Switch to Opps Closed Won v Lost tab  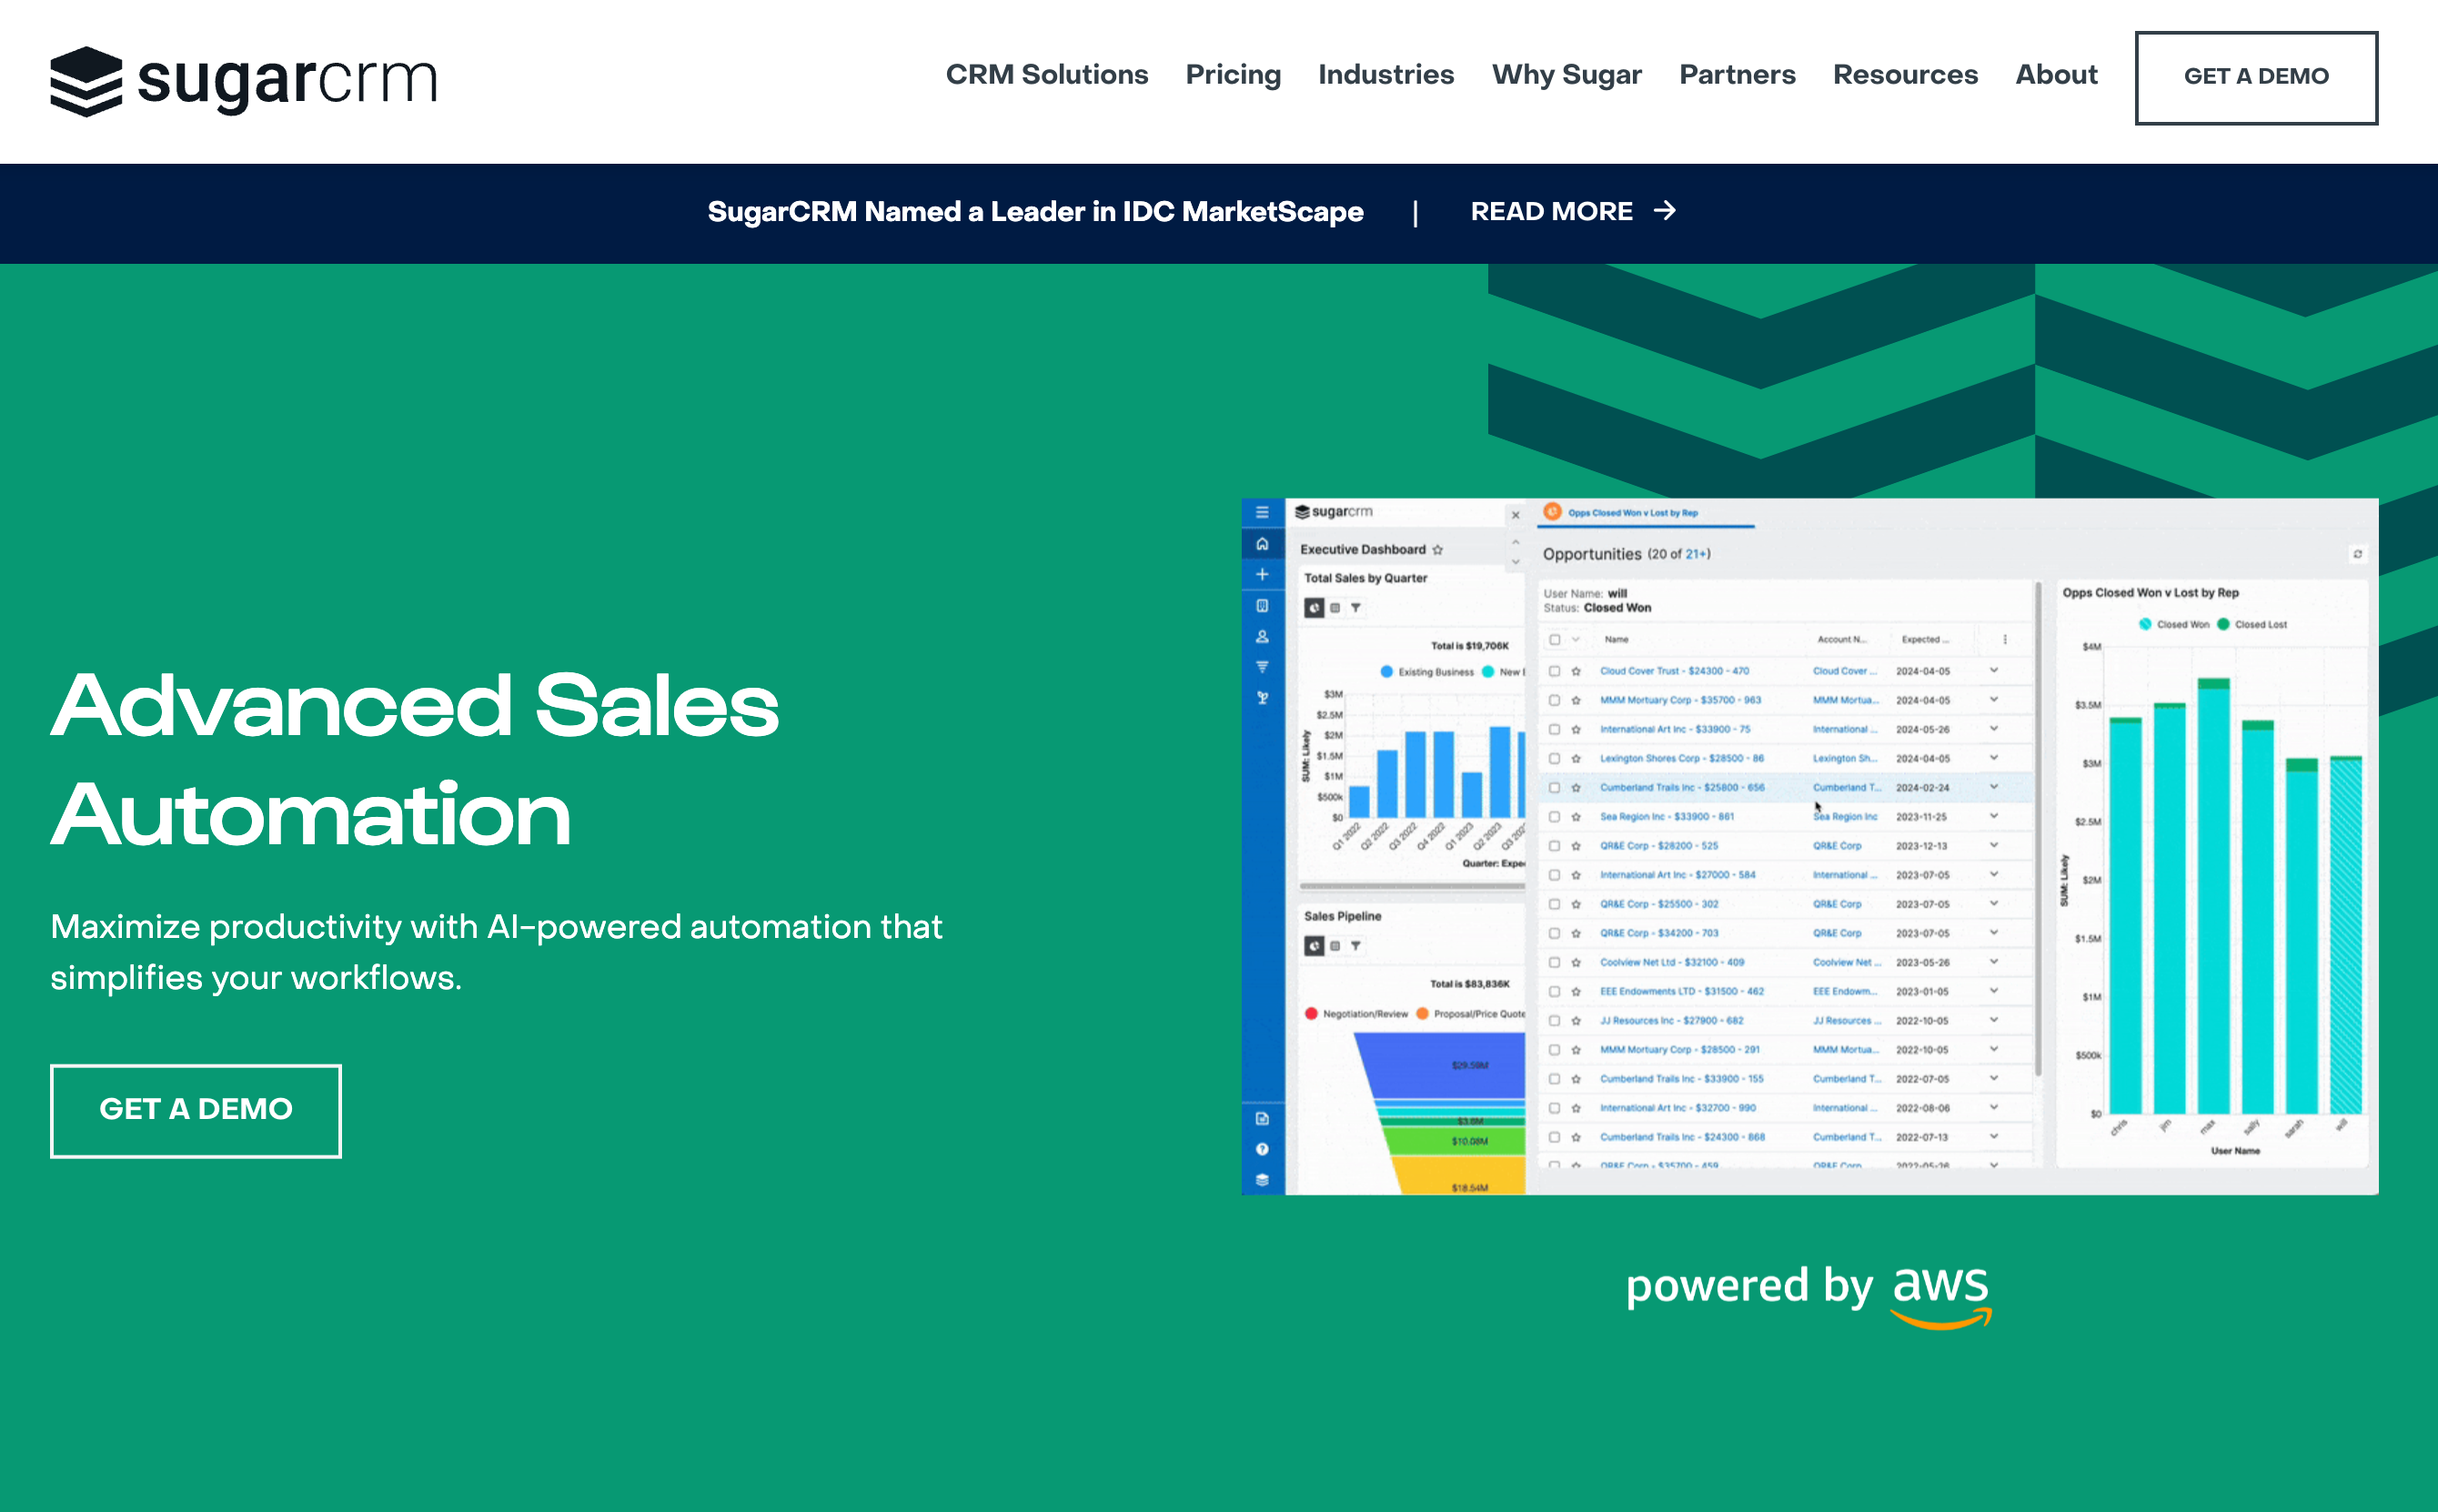tap(1633, 513)
